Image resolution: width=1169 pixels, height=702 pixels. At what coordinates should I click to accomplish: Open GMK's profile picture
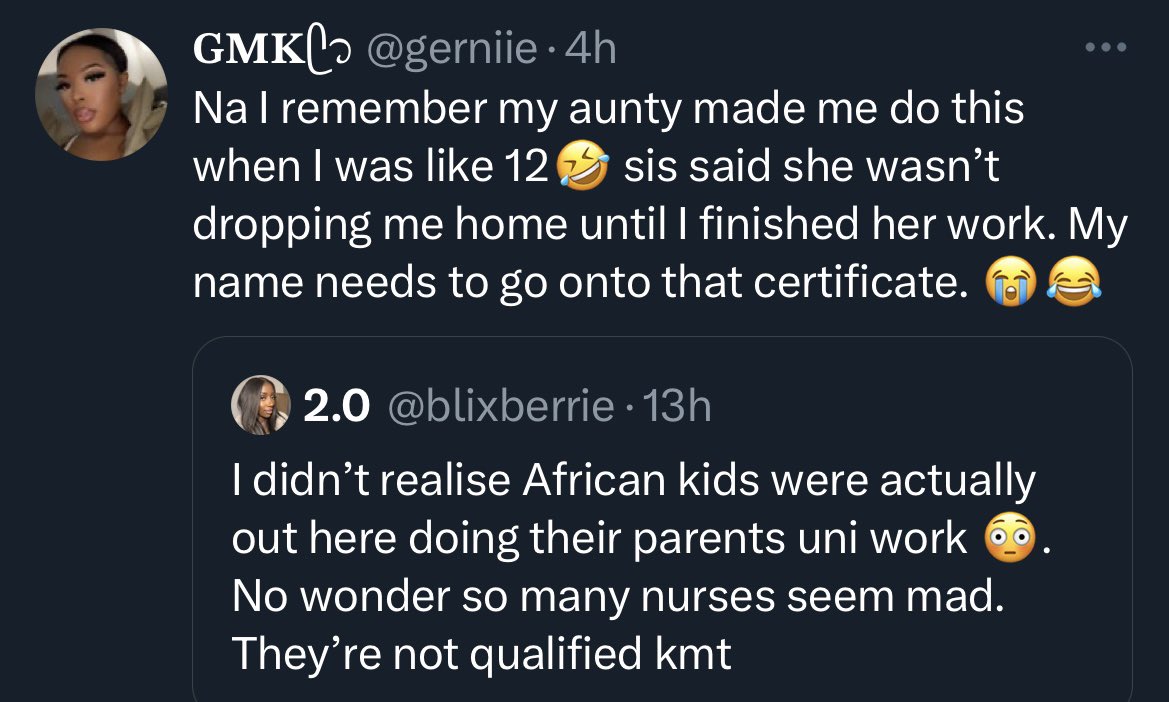101,94
